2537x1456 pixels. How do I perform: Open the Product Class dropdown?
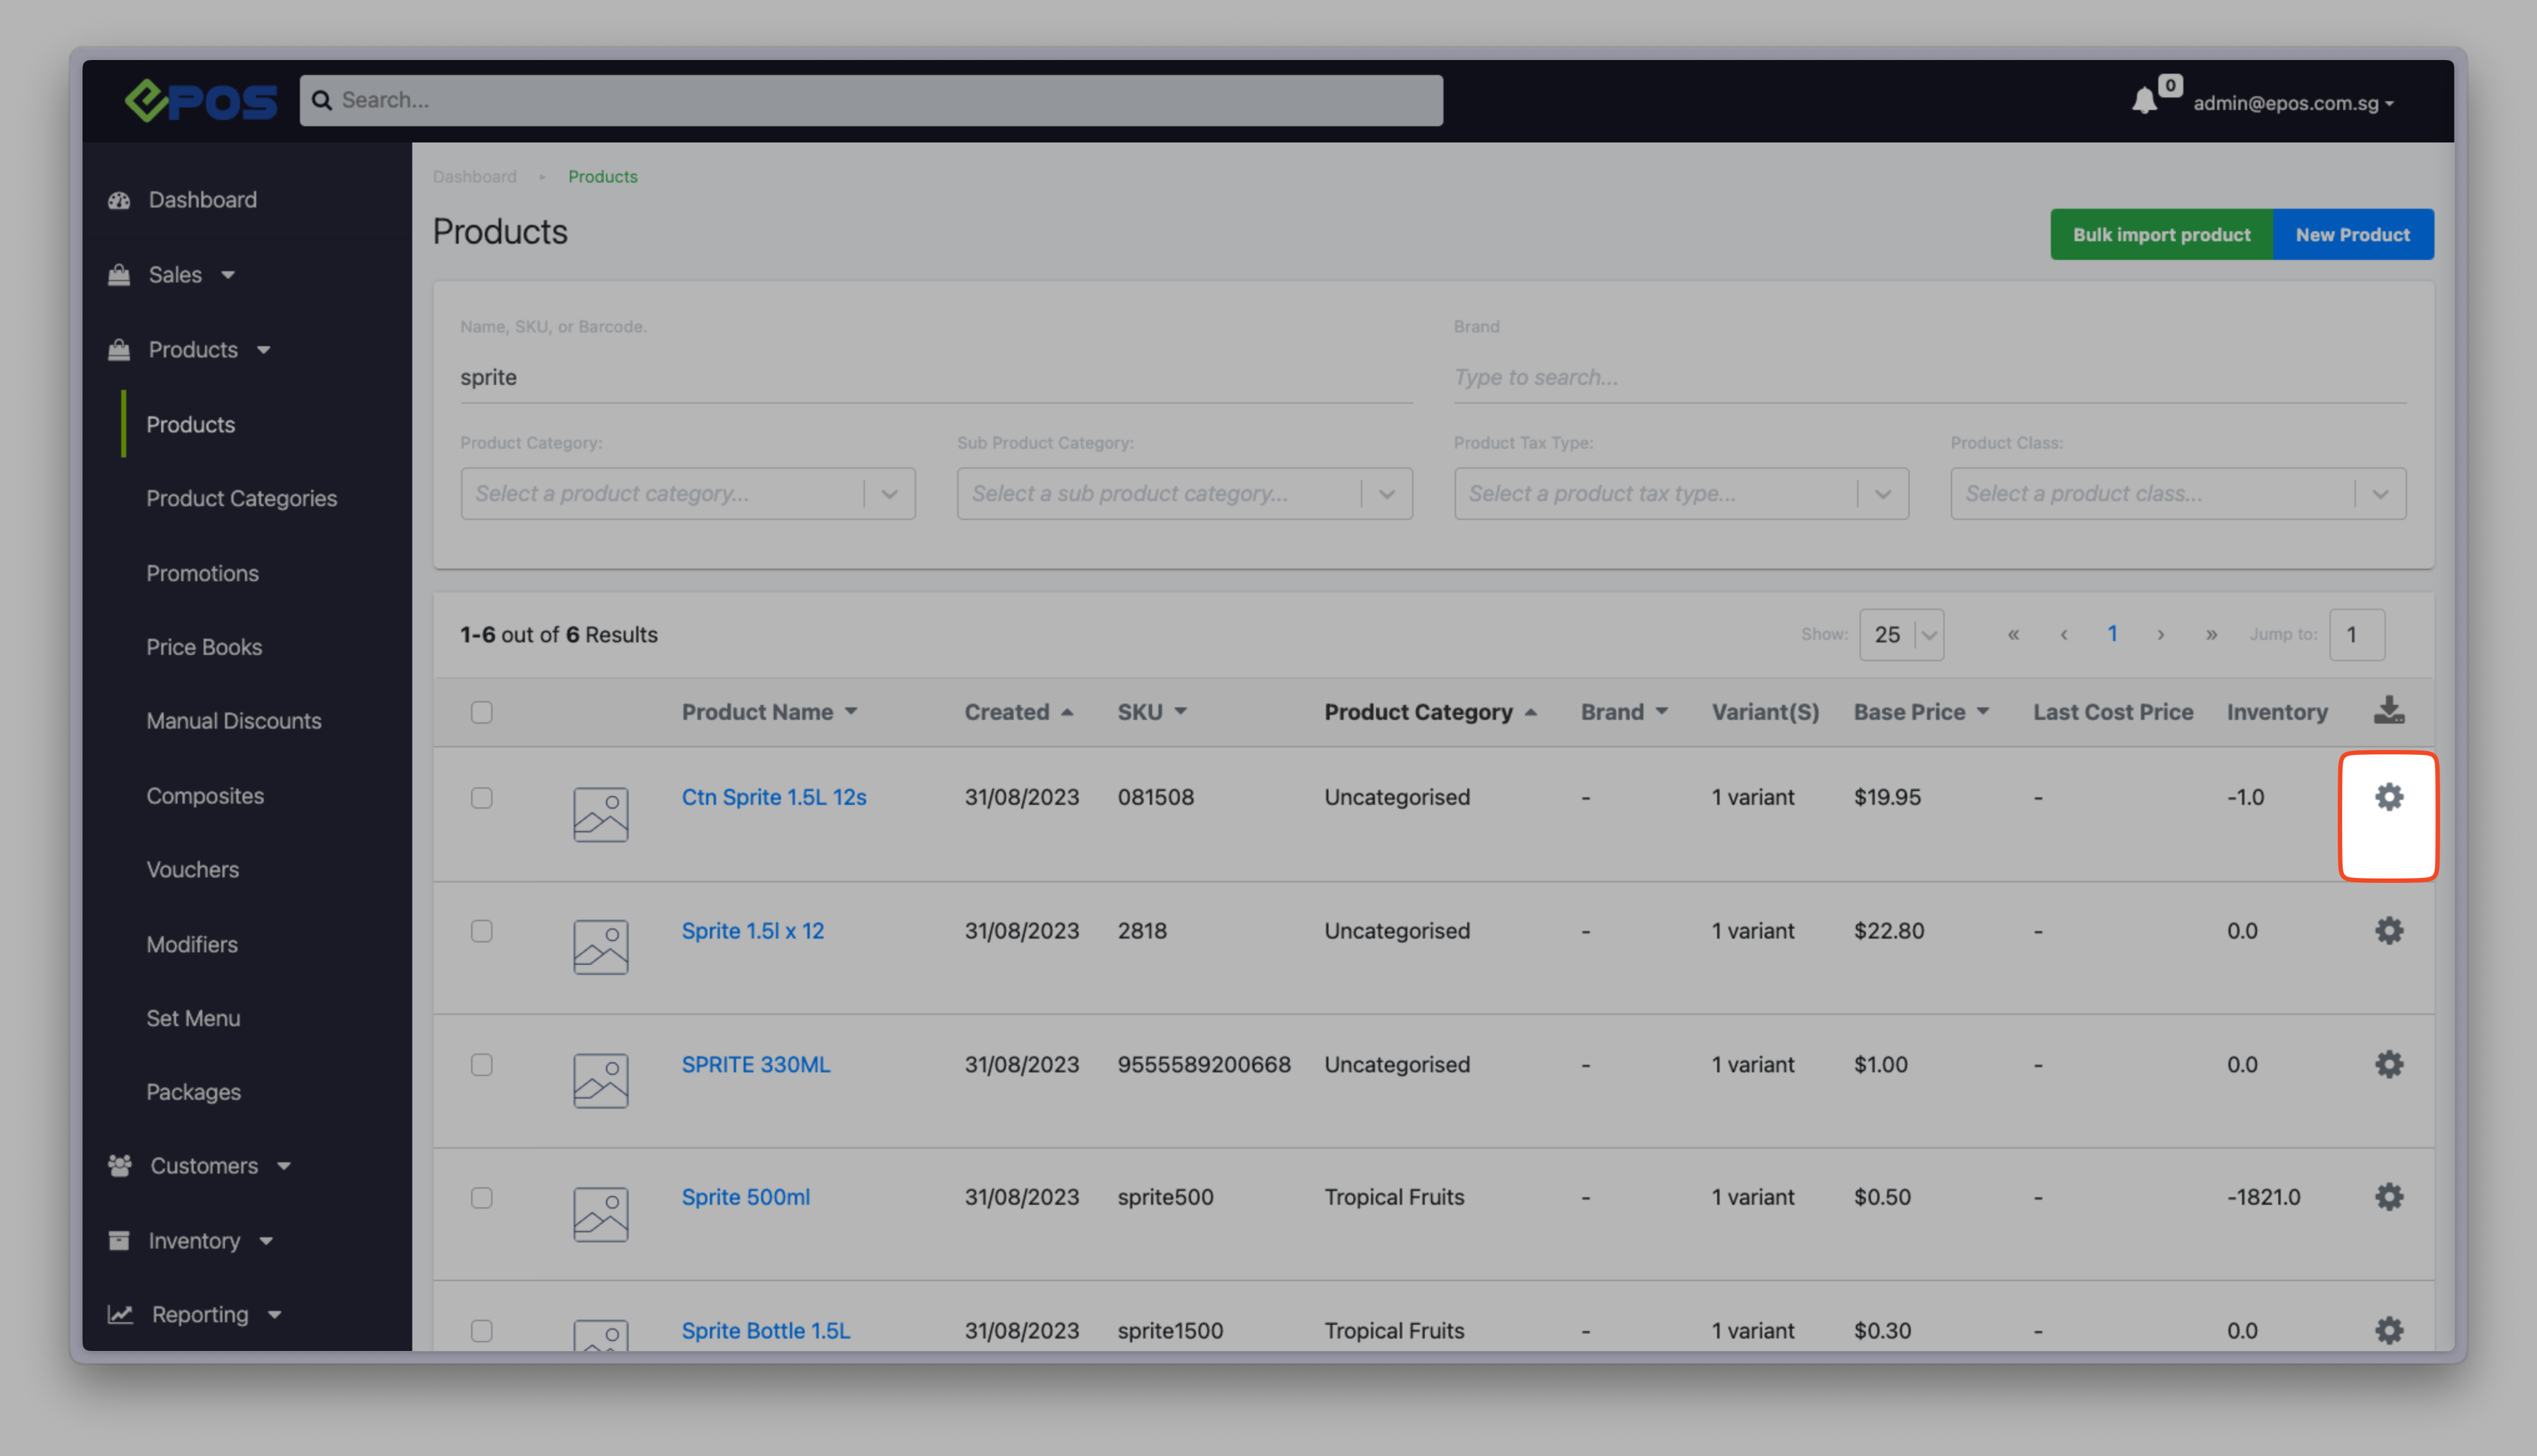(x=2178, y=494)
